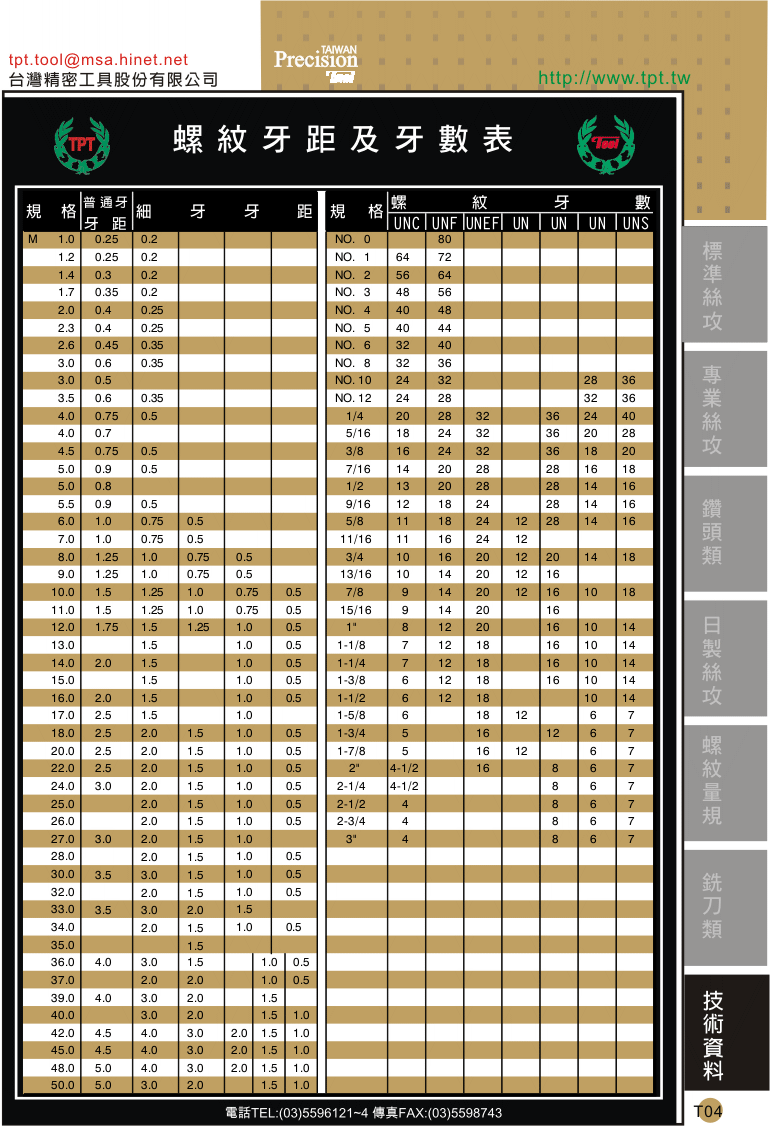This screenshot has height=1128, width=770.
Task: Click the 0.45 pitch value for 2.6
Action: point(107,345)
